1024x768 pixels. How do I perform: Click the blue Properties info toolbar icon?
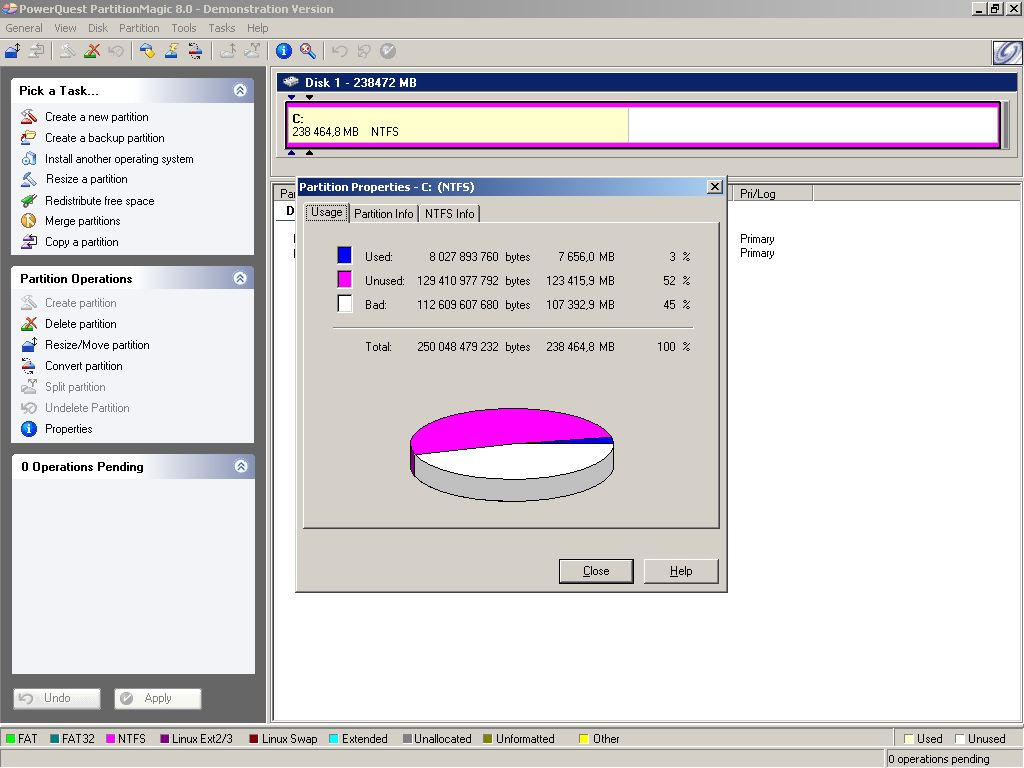point(283,51)
